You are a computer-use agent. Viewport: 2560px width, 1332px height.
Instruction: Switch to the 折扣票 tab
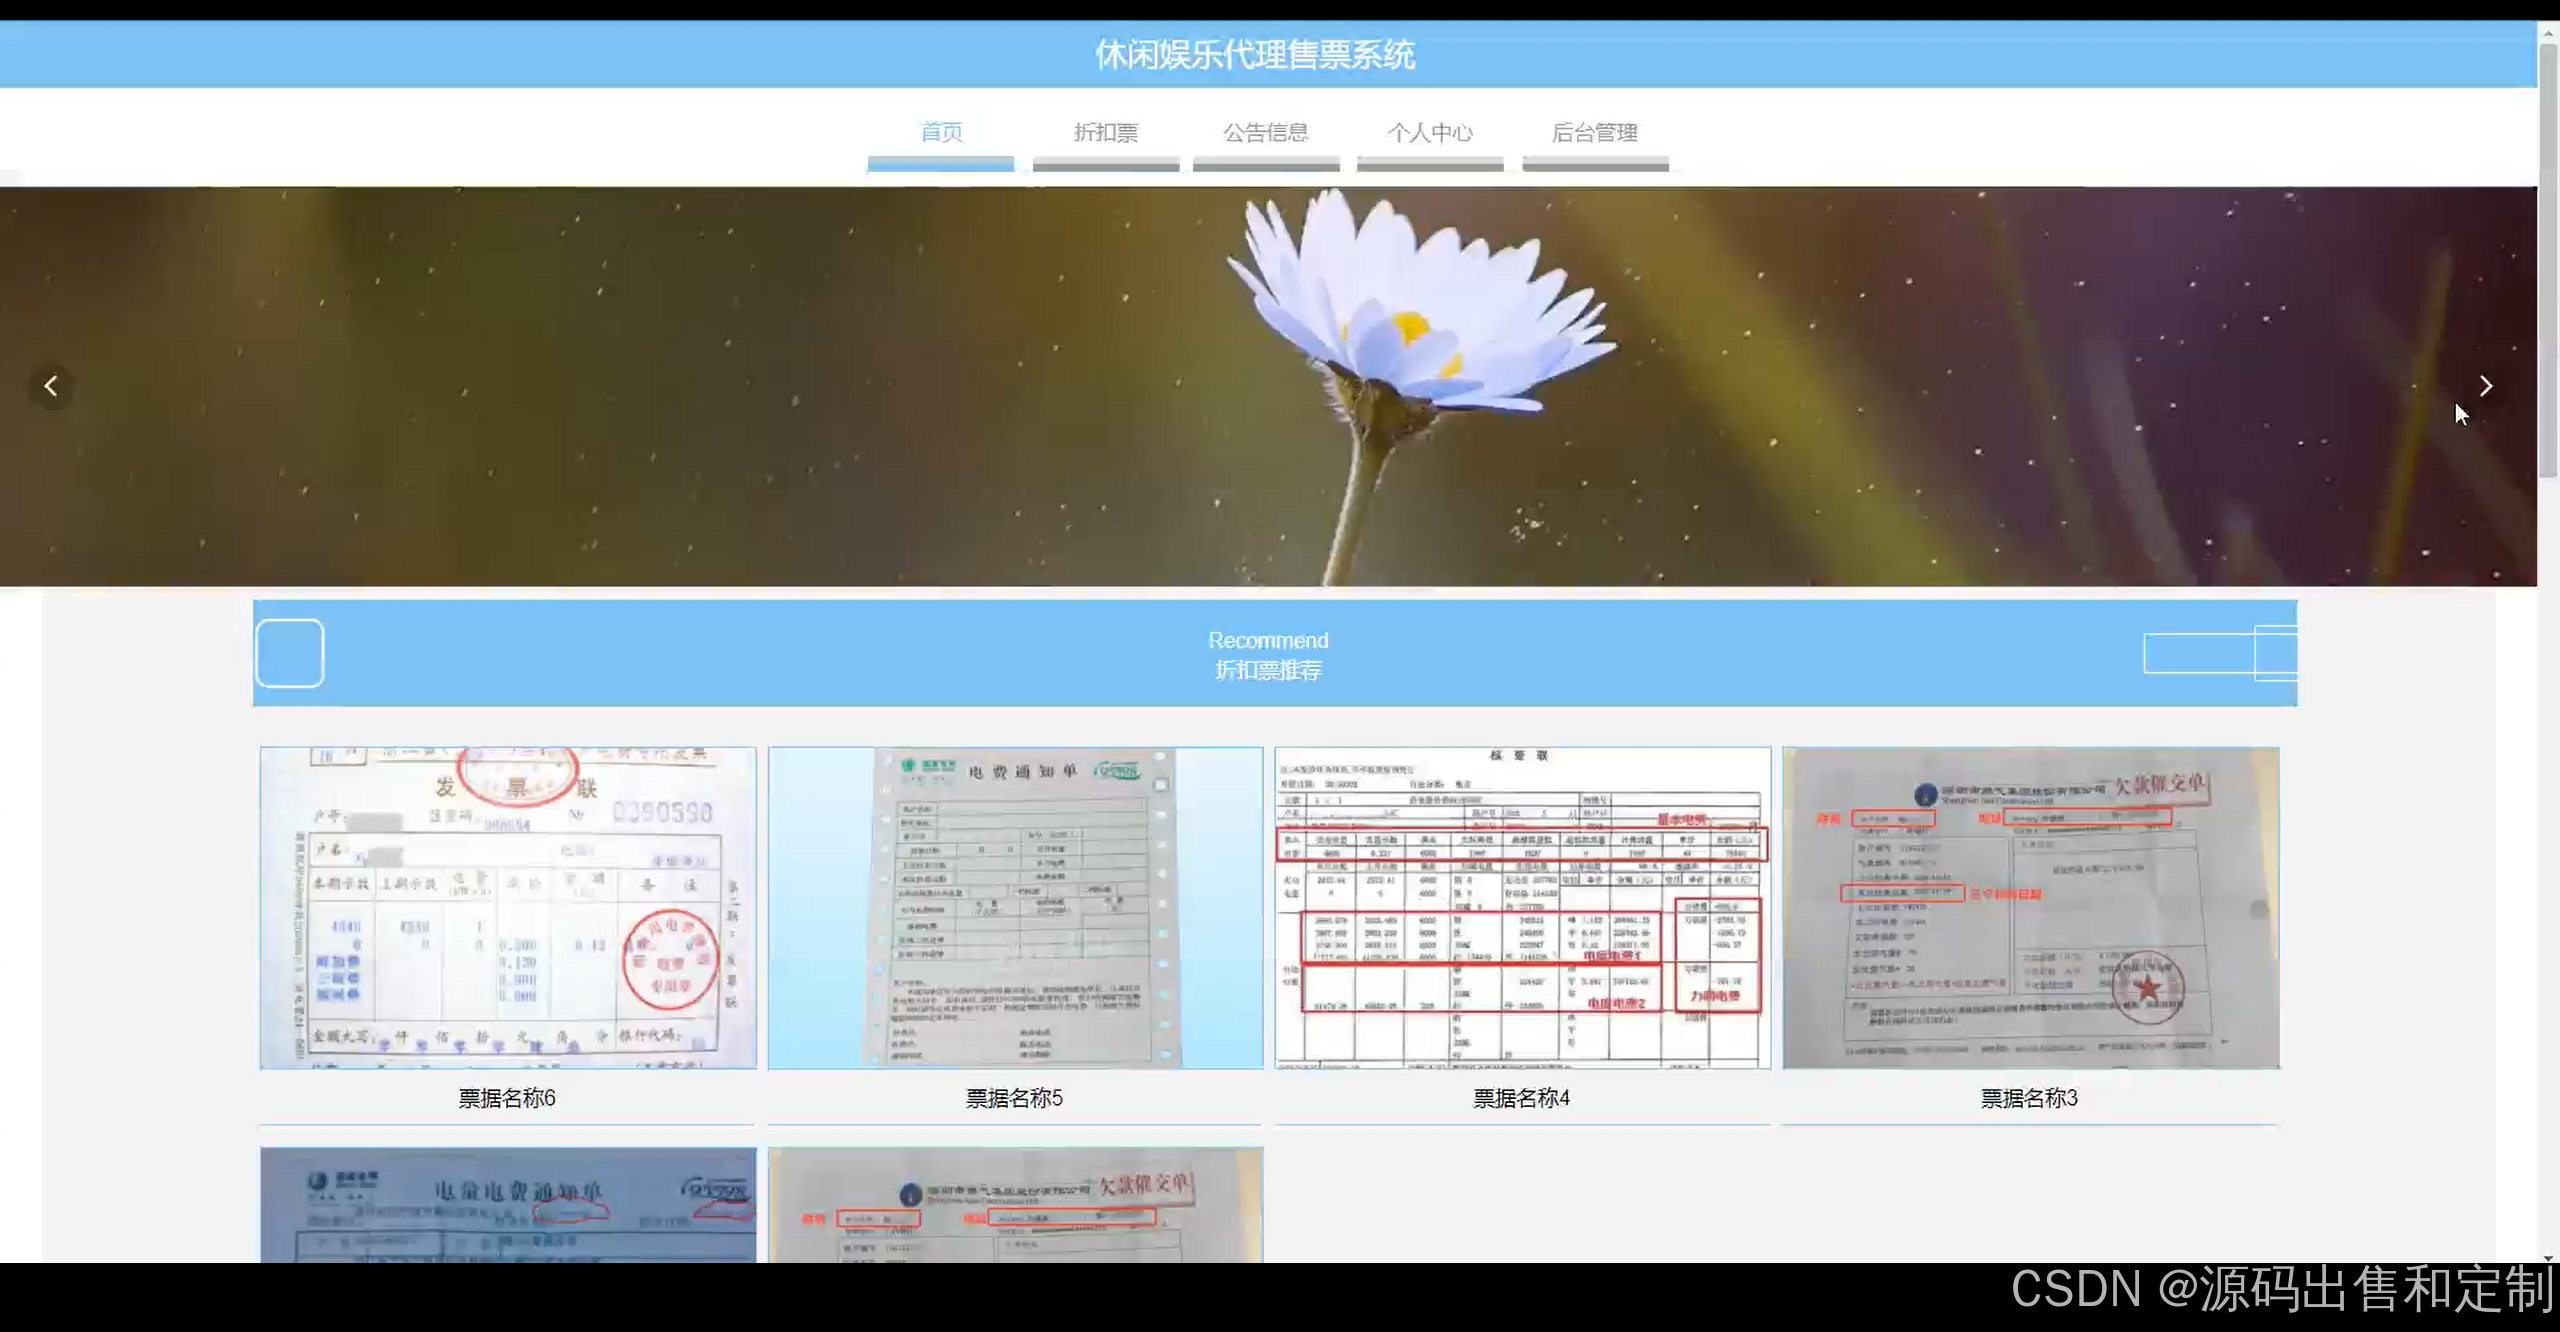click(1106, 133)
